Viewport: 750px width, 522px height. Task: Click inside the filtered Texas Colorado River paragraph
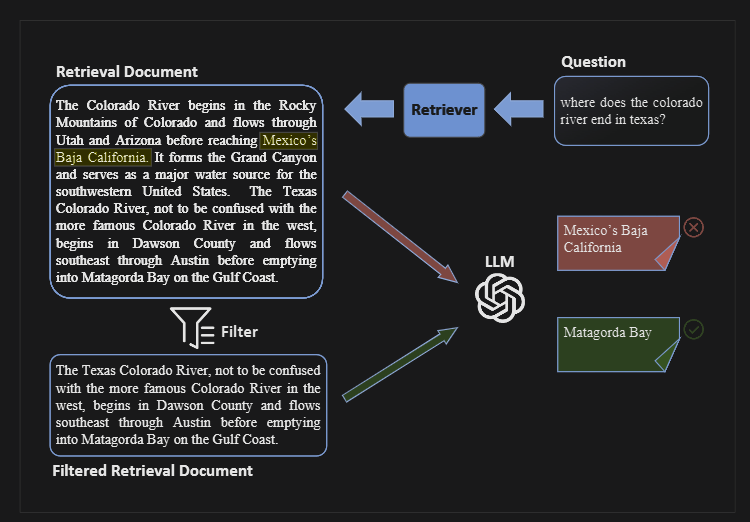188,405
